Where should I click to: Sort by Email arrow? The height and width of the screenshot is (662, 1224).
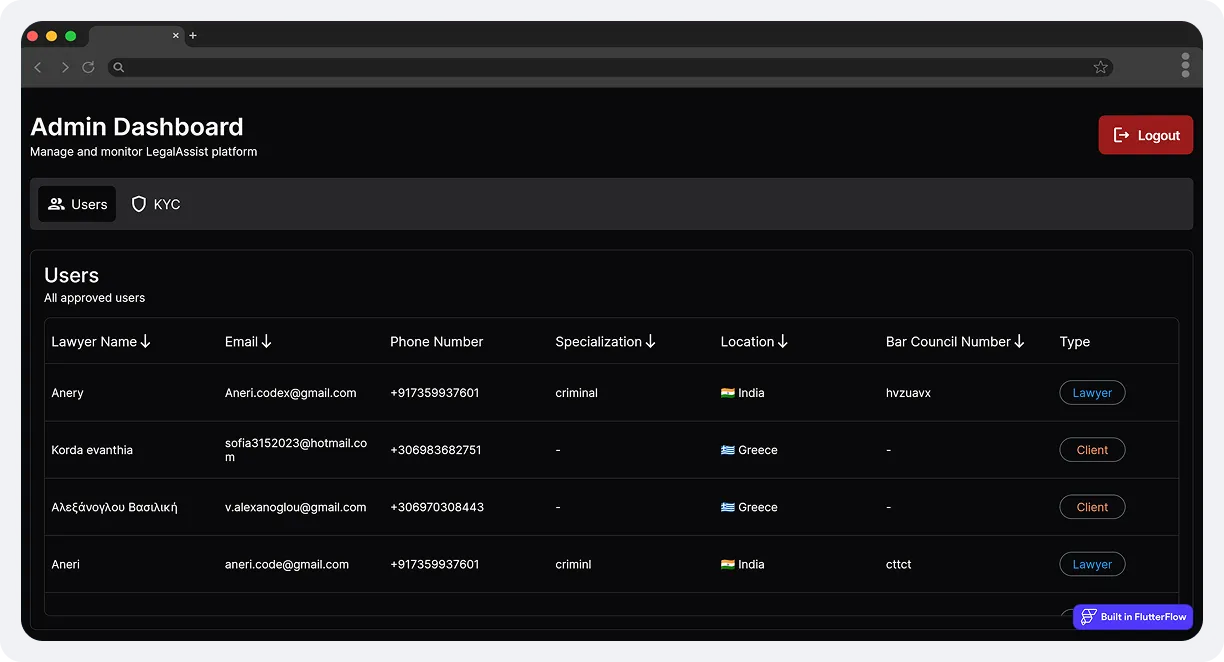266,341
